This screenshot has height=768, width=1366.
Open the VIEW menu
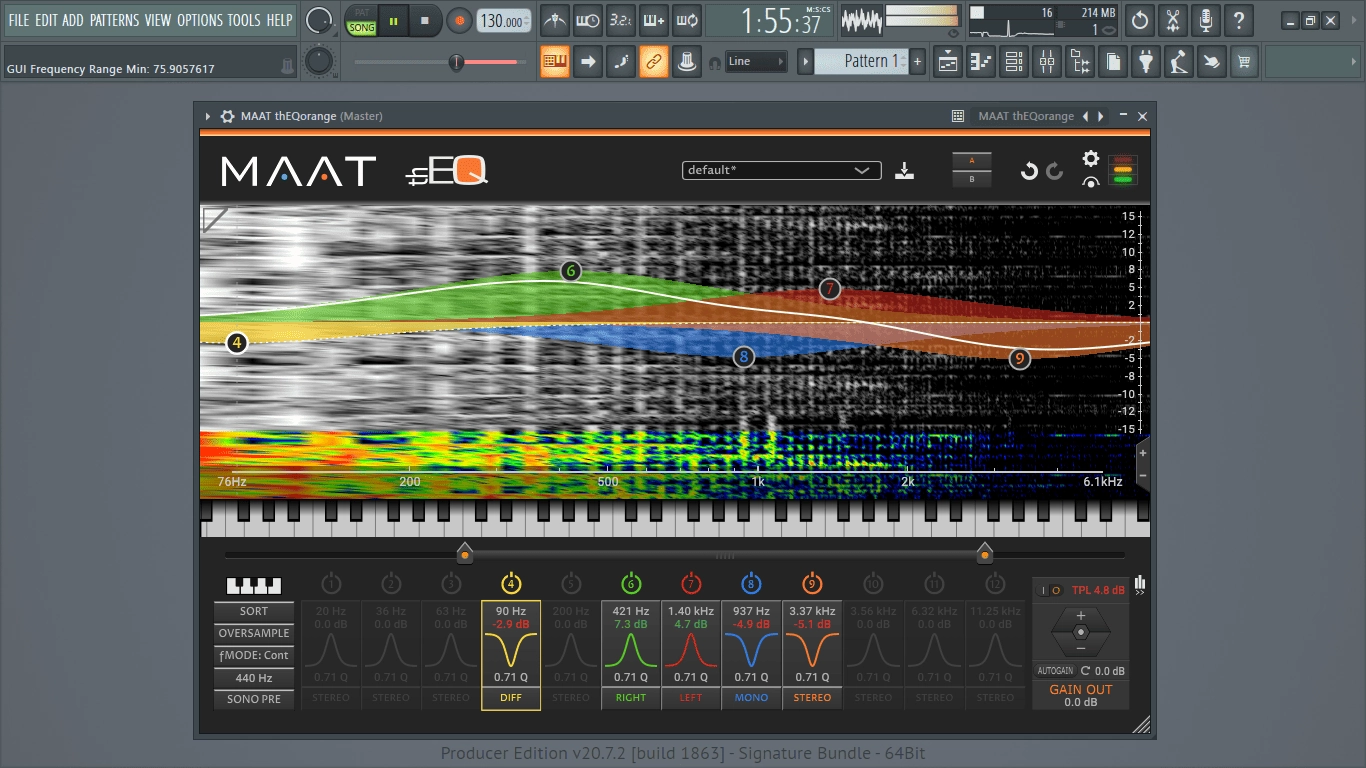158,20
